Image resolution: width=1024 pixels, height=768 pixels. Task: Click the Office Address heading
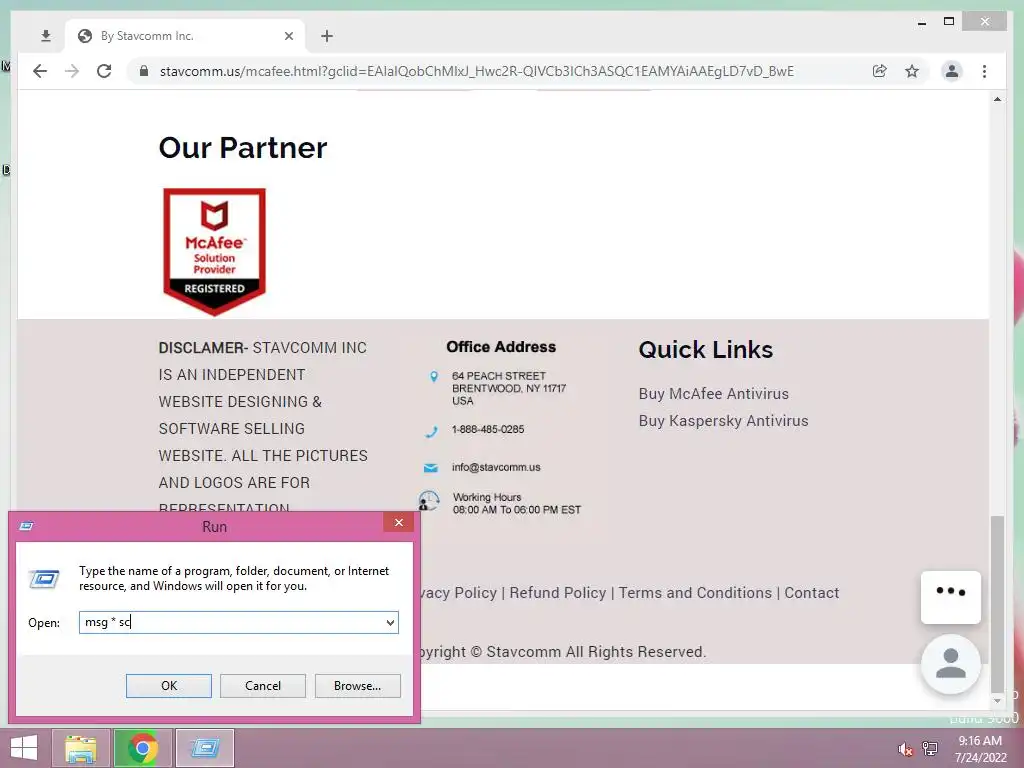click(x=501, y=347)
